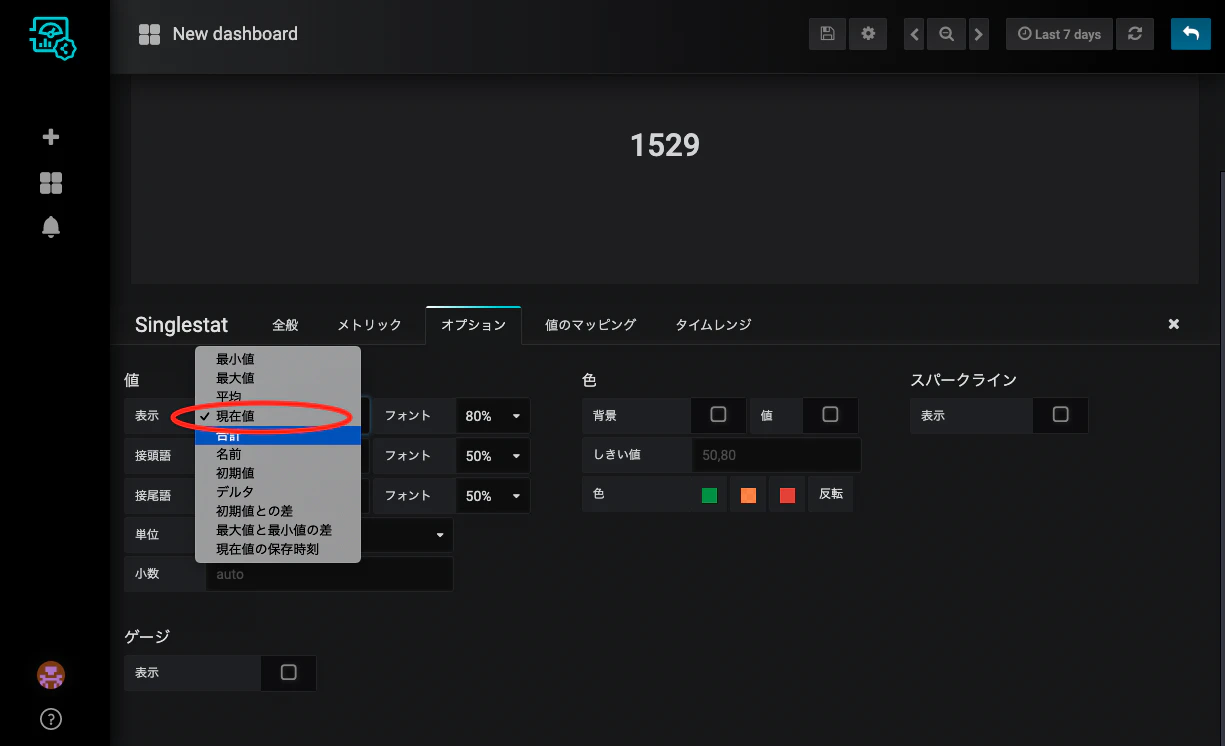This screenshot has width=1225, height=746.
Task: Choose 名前 in dropdown list
Action: (x=278, y=454)
